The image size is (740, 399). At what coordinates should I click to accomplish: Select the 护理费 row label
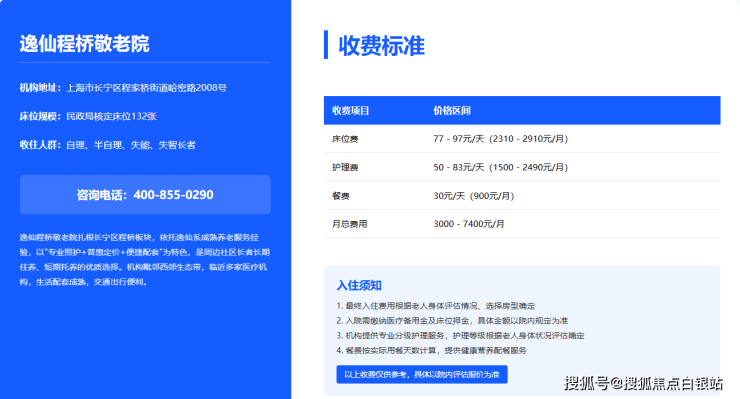click(345, 167)
